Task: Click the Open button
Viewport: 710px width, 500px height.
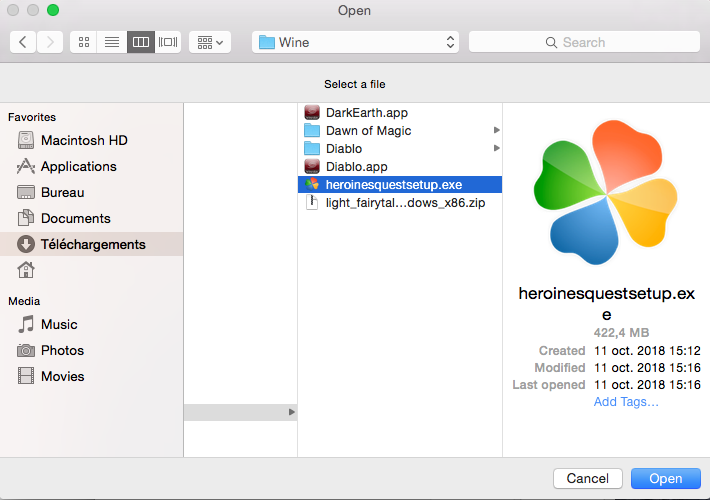Action: click(x=666, y=478)
